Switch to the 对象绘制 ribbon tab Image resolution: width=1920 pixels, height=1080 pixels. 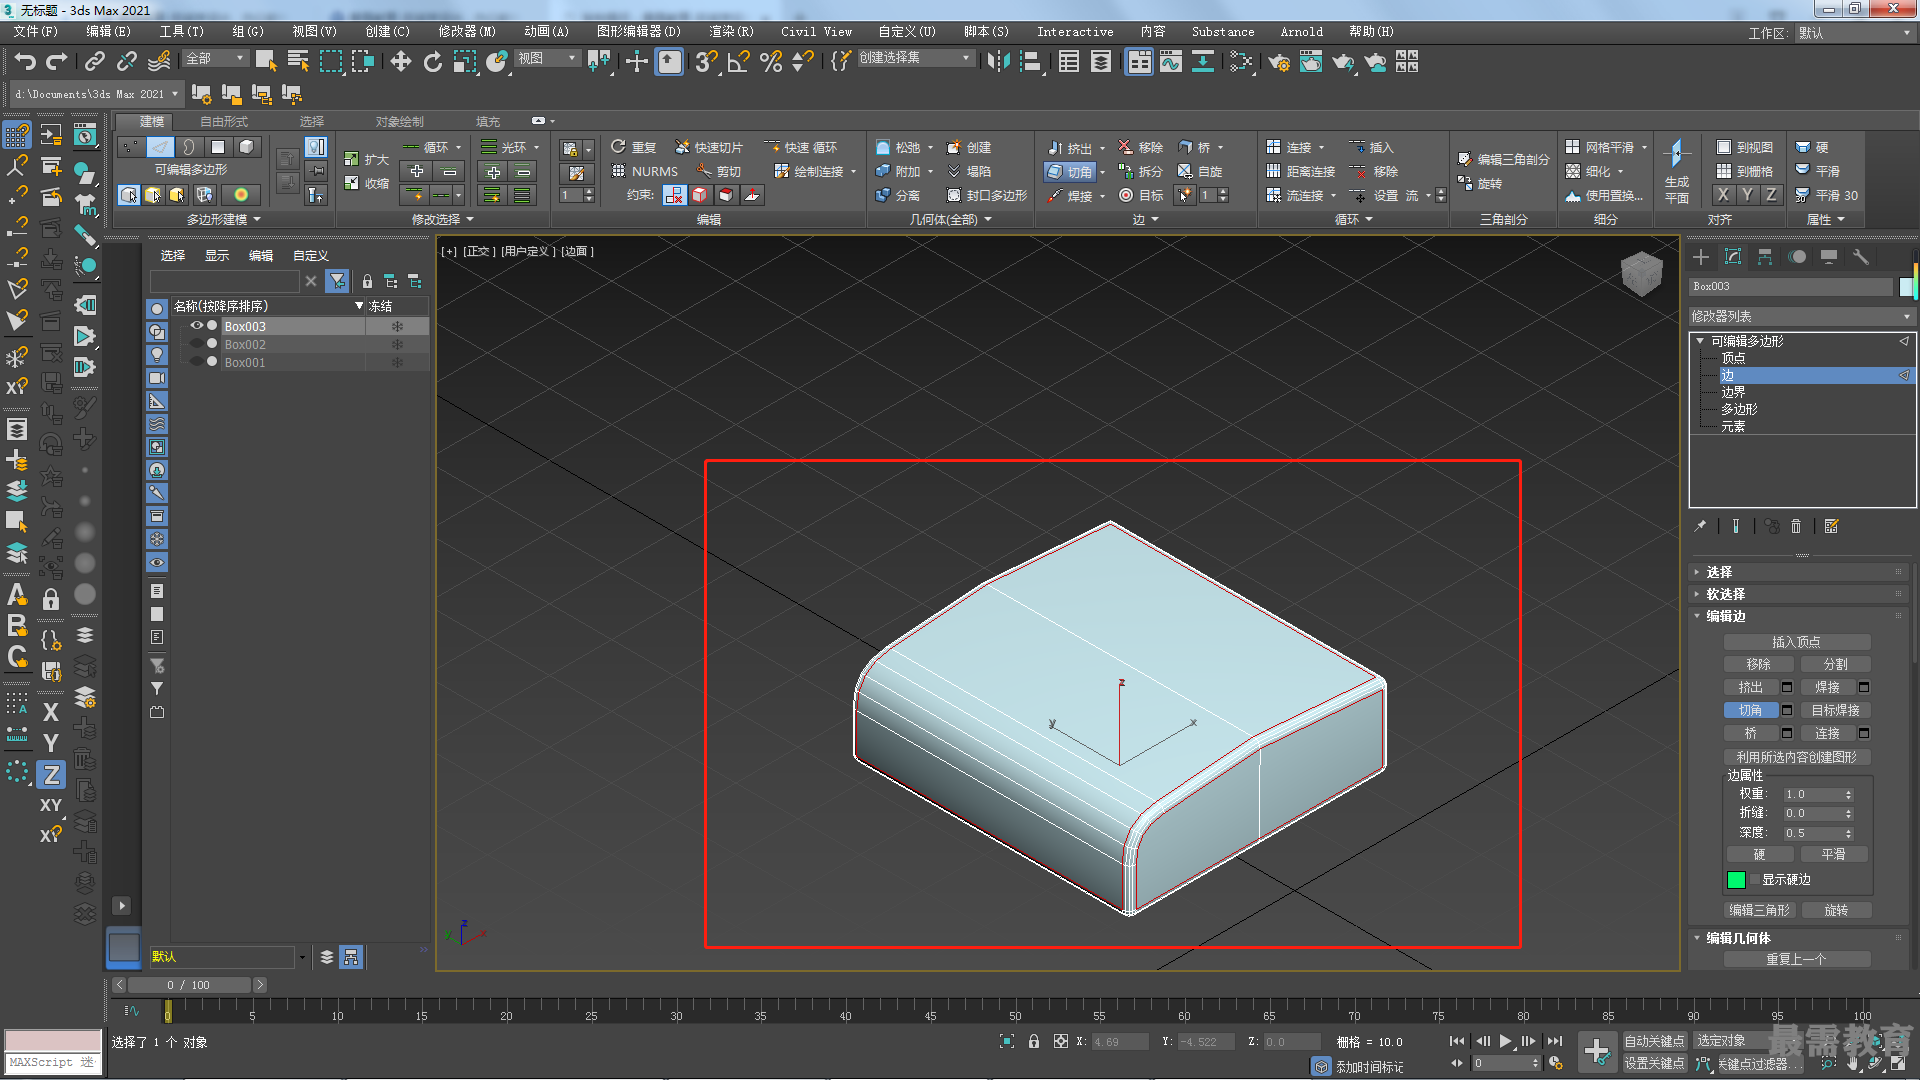(400, 121)
